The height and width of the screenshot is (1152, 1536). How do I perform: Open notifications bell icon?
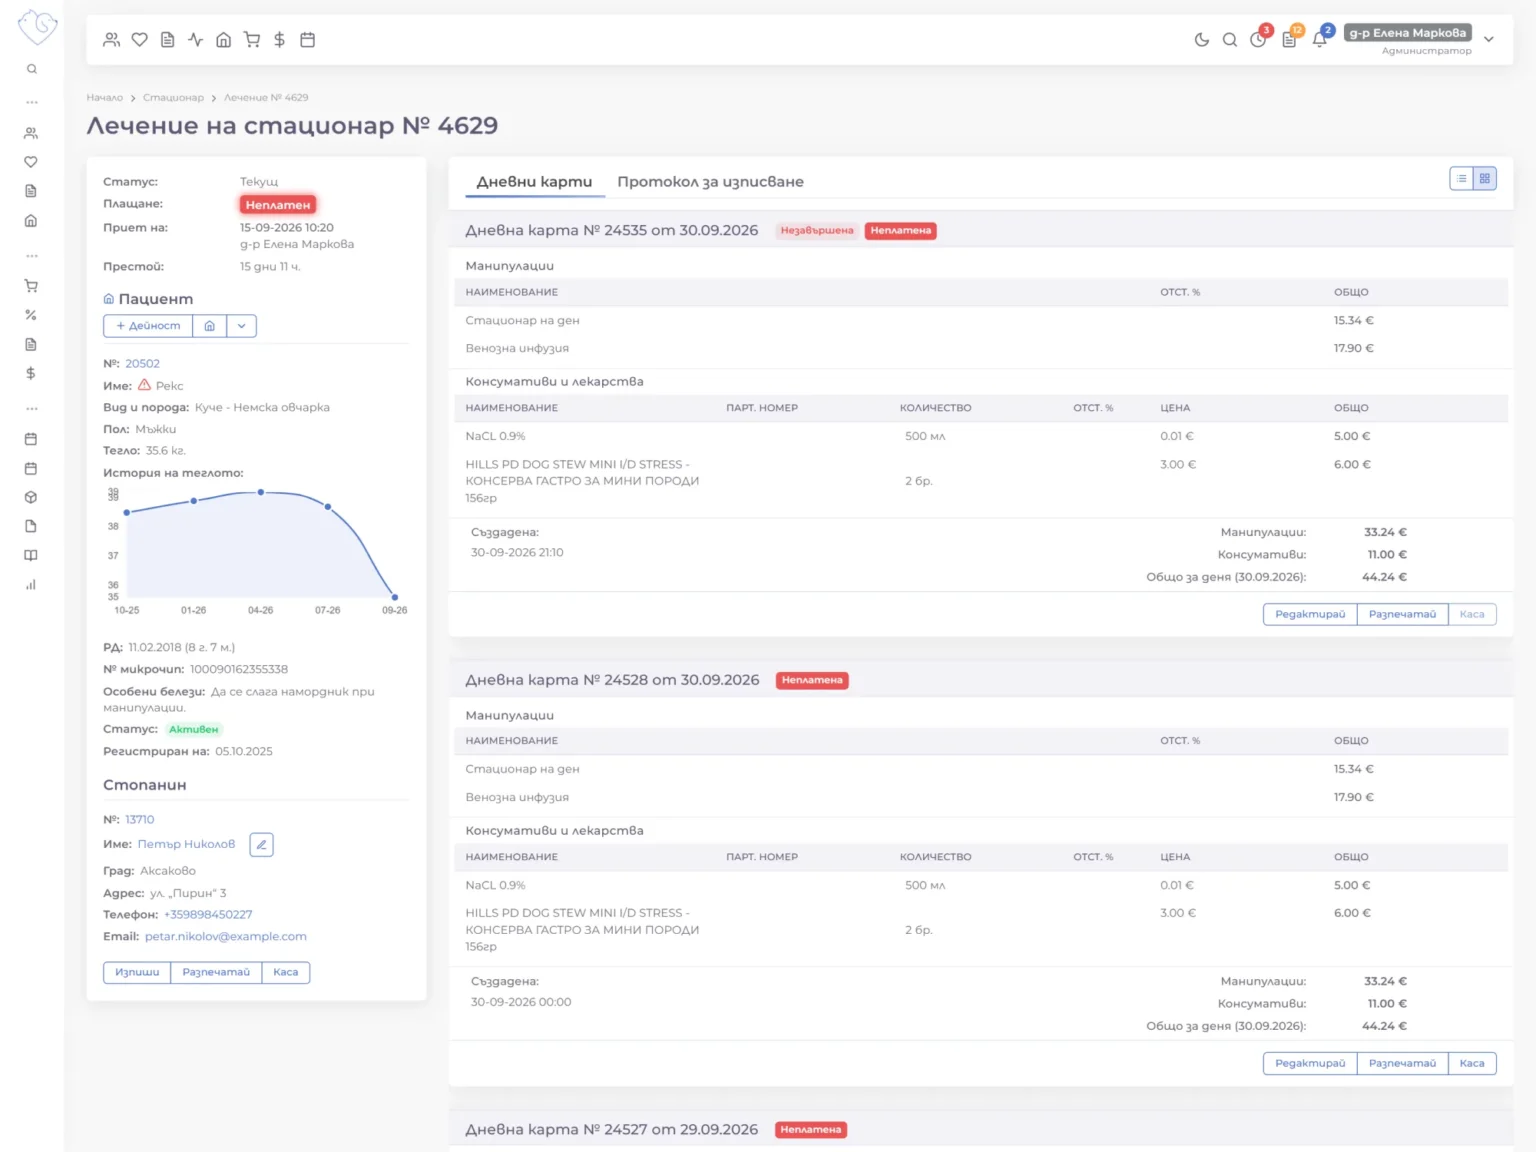[1320, 40]
